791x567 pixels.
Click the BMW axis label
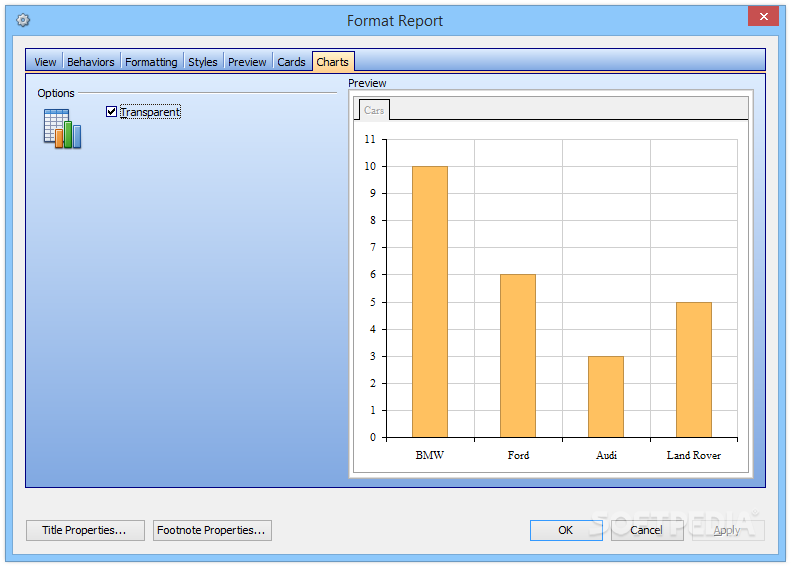(x=430, y=455)
